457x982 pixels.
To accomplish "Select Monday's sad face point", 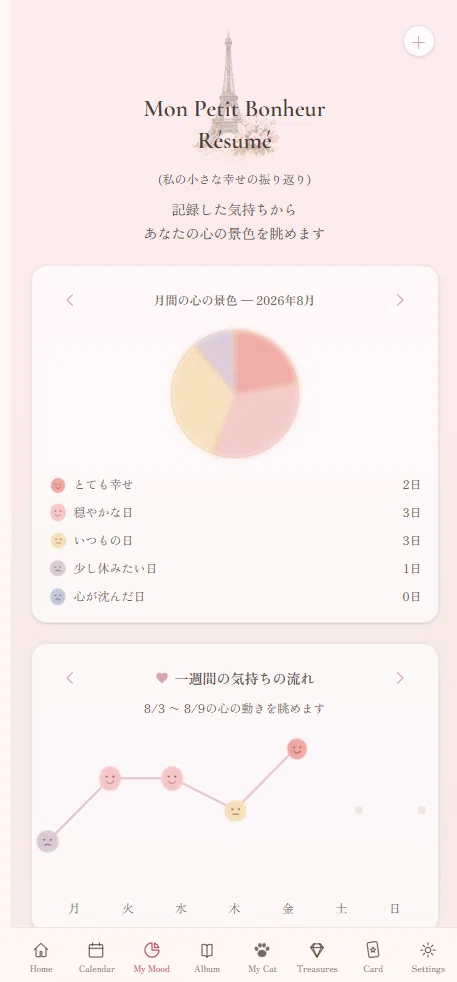I will click(x=48, y=841).
